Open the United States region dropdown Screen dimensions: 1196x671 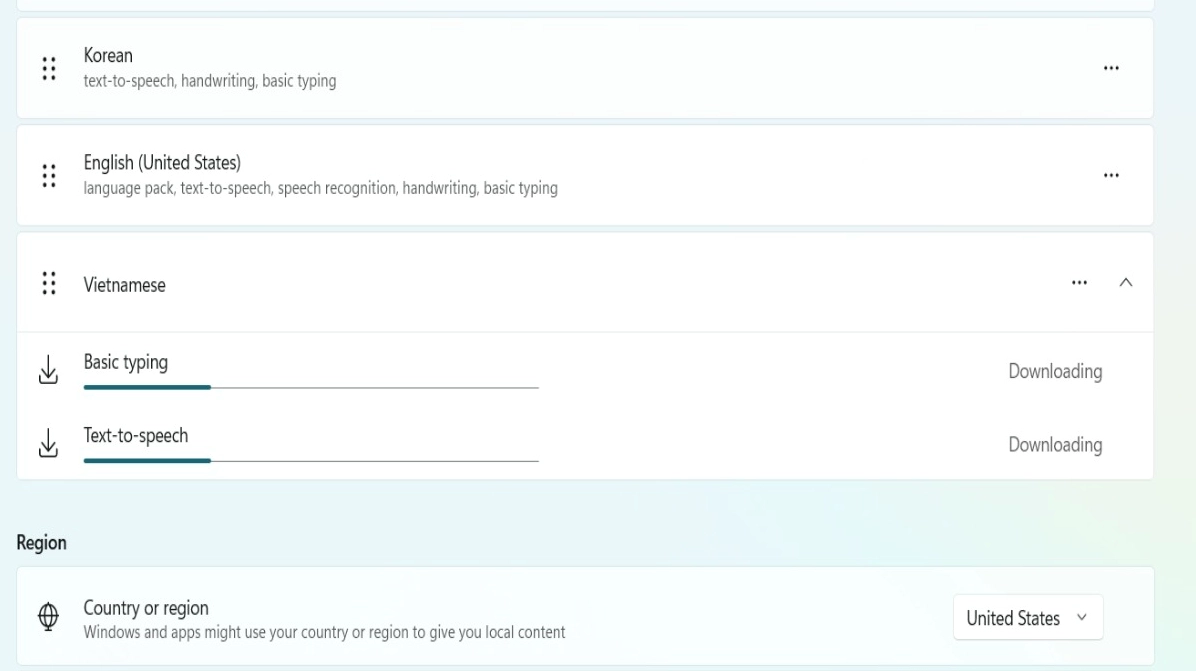pos(1027,618)
